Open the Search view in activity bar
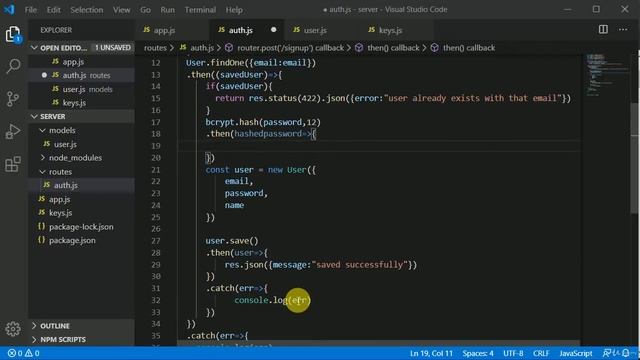Viewport: 640px width, 360px height. tap(13, 66)
